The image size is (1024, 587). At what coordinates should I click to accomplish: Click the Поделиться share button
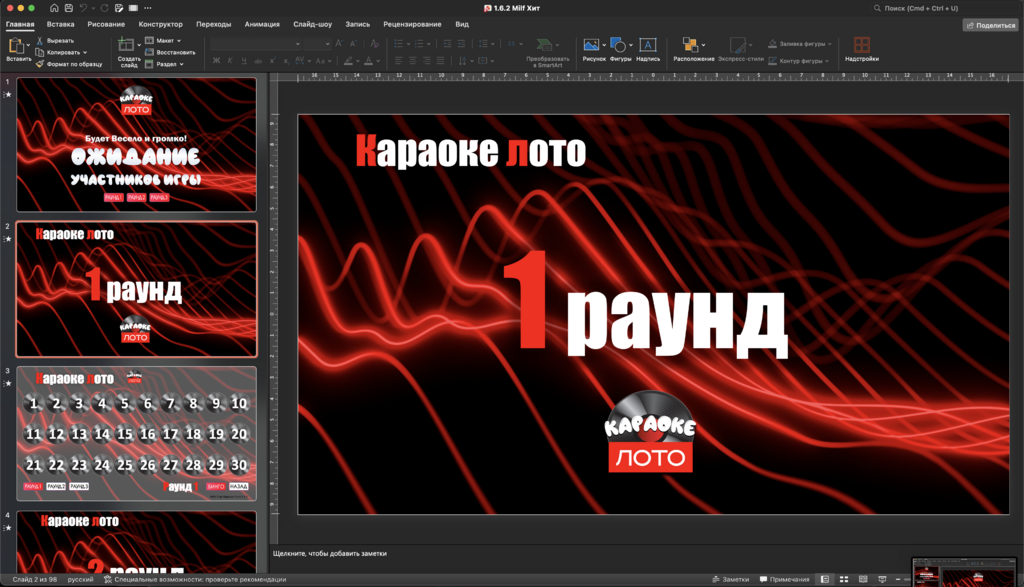tap(990, 25)
